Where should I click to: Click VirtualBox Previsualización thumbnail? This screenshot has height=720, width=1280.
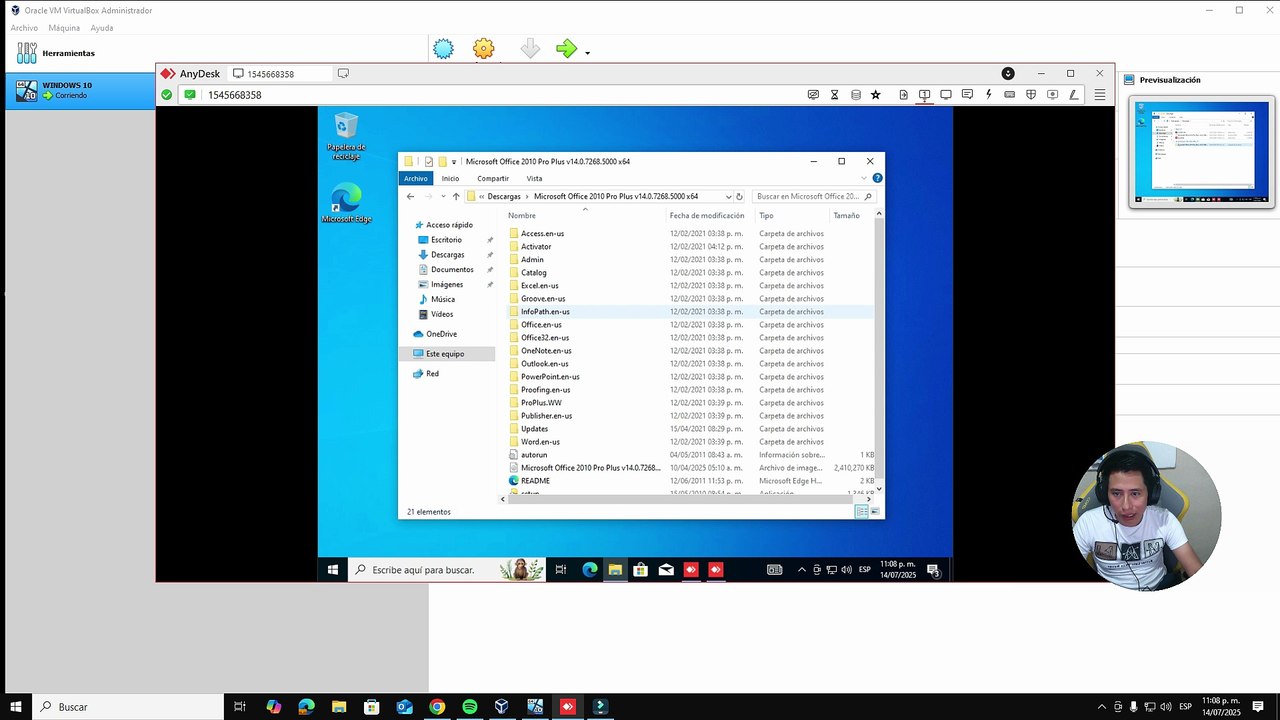coord(1201,151)
